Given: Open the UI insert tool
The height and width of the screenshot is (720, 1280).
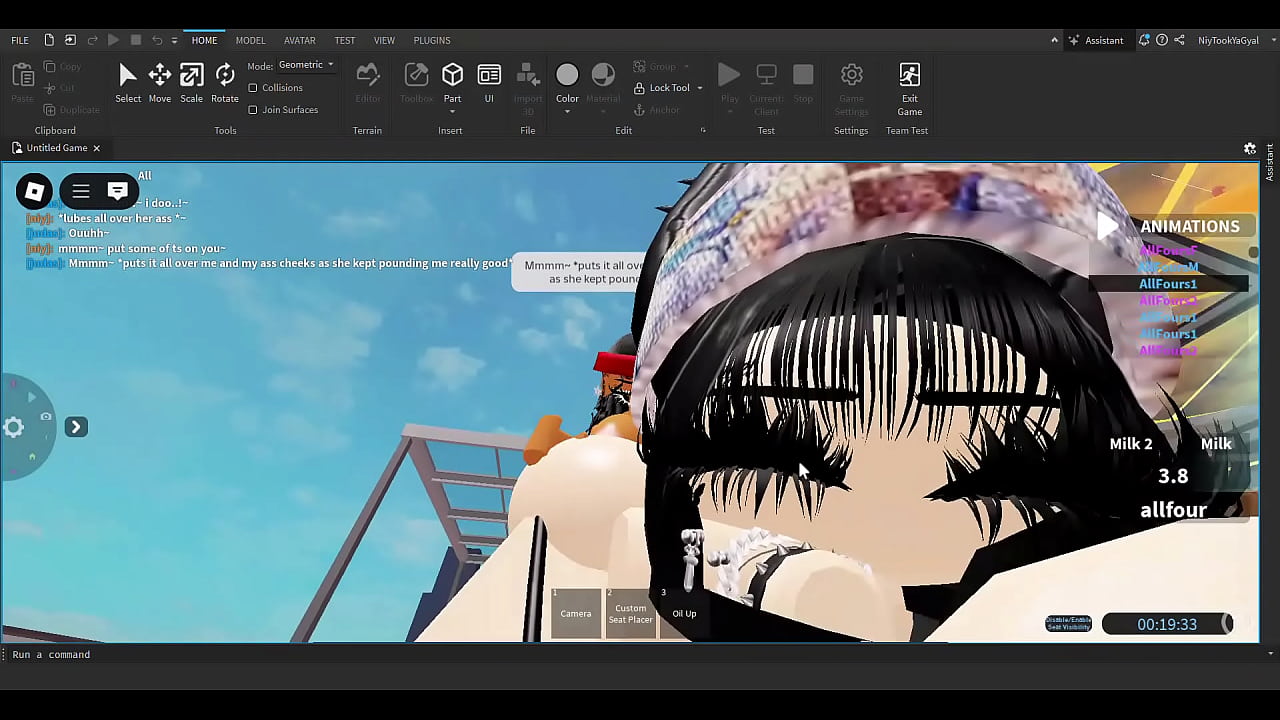Looking at the screenshot, I should pos(489,82).
